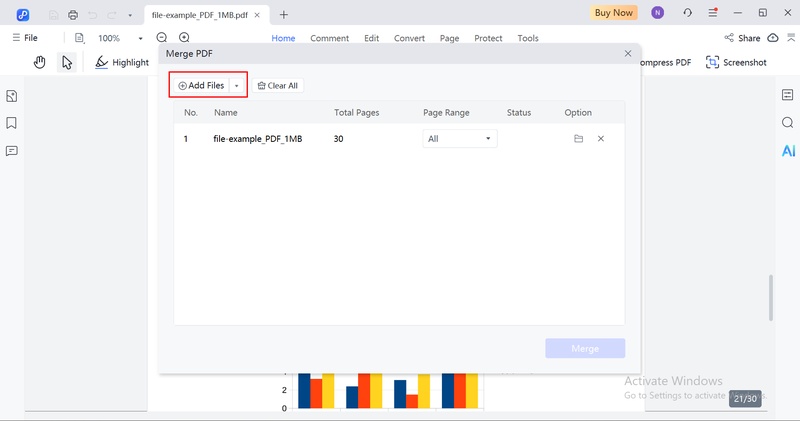Click the Highlight tool
Image resolution: width=800 pixels, height=421 pixels.
(122, 62)
